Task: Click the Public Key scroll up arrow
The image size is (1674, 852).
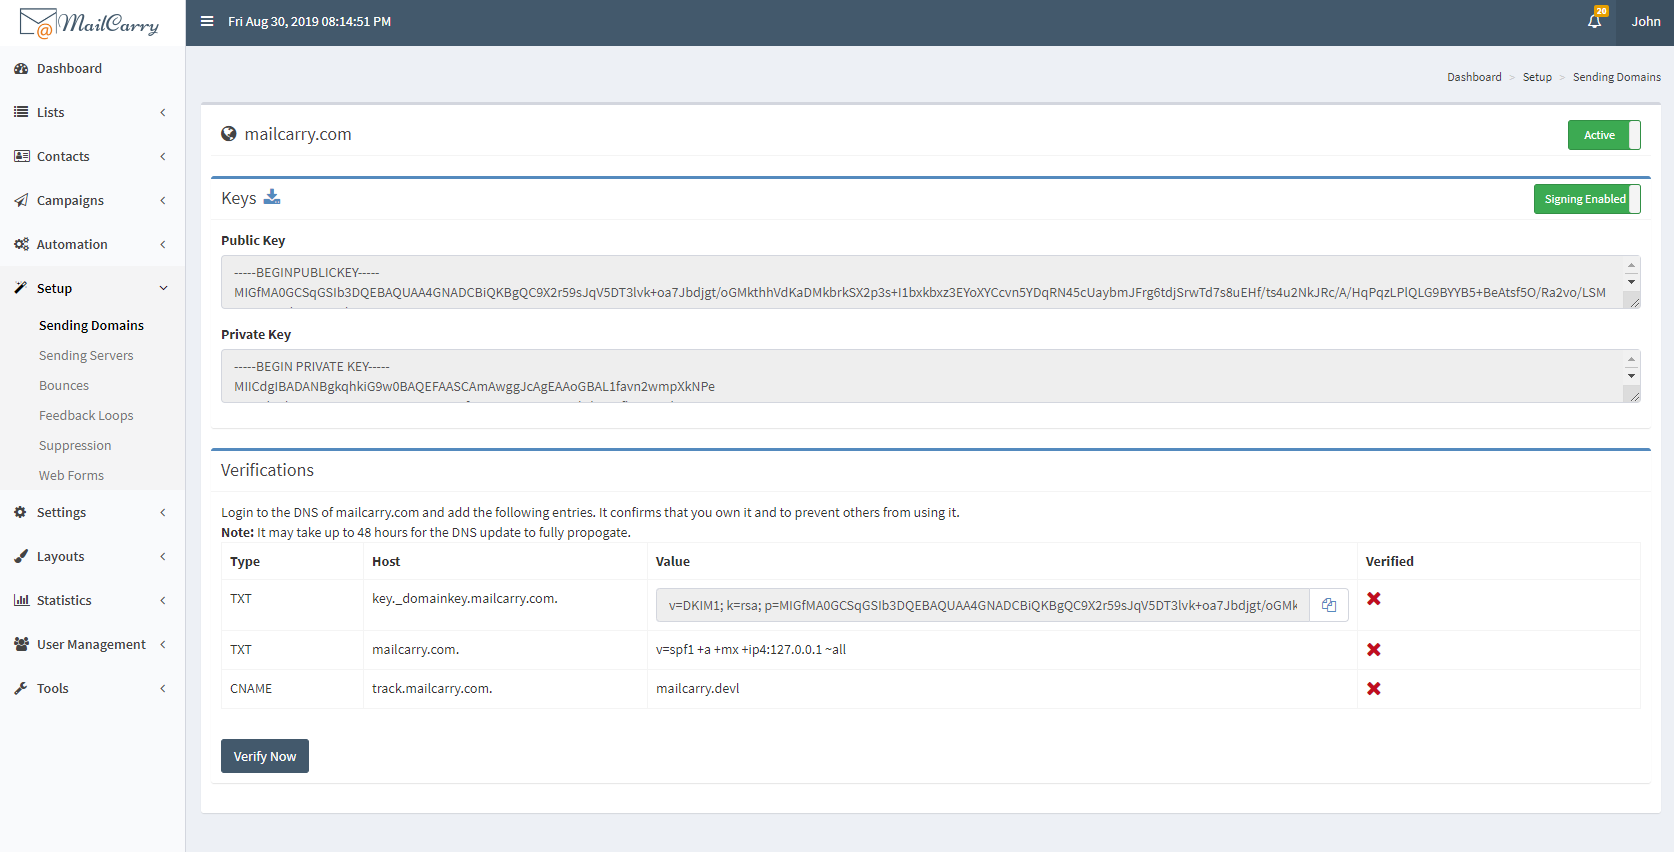Action: coord(1631,266)
